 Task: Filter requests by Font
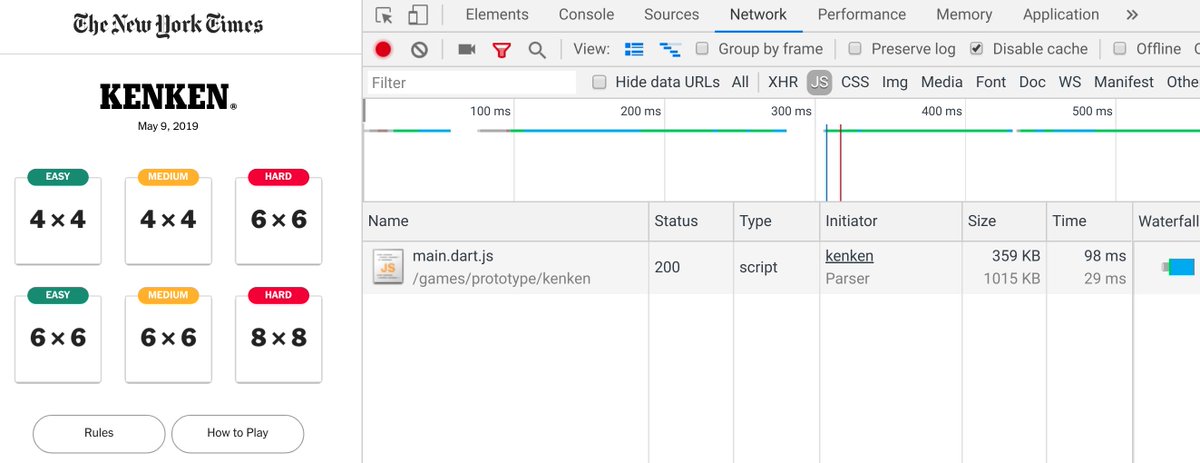click(991, 82)
